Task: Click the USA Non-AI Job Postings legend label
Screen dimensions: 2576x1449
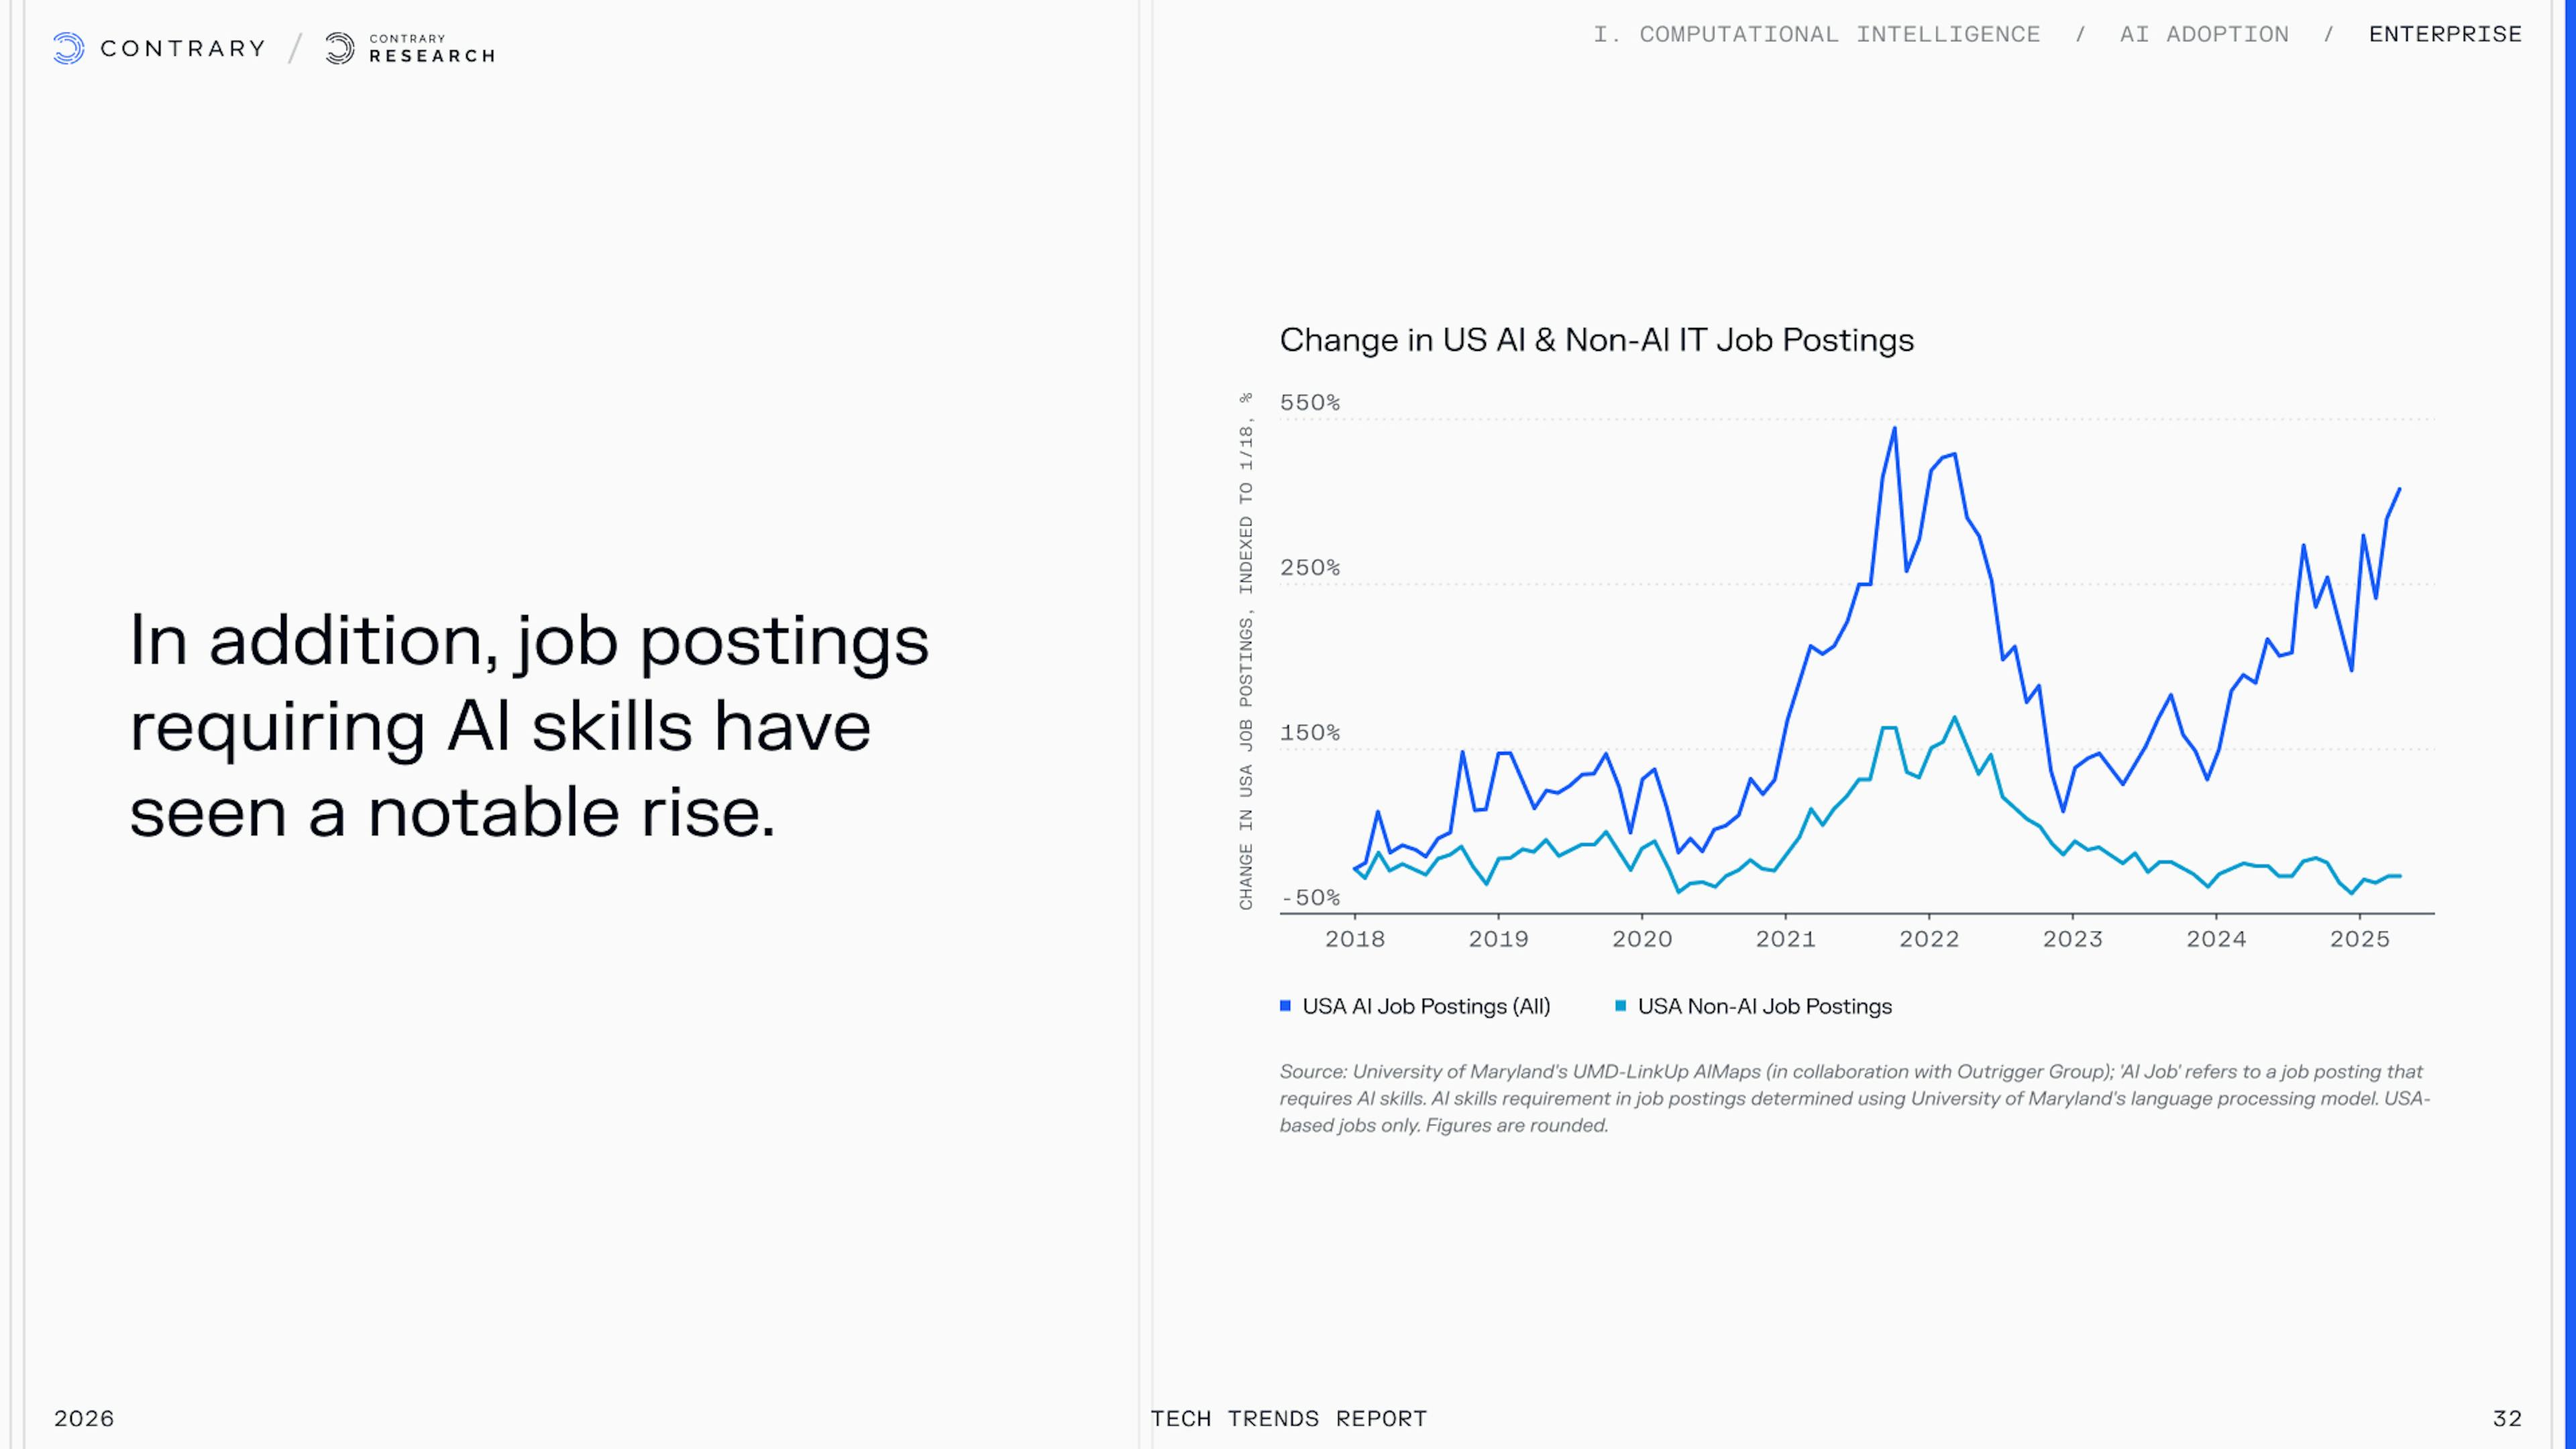Action: point(1764,1006)
